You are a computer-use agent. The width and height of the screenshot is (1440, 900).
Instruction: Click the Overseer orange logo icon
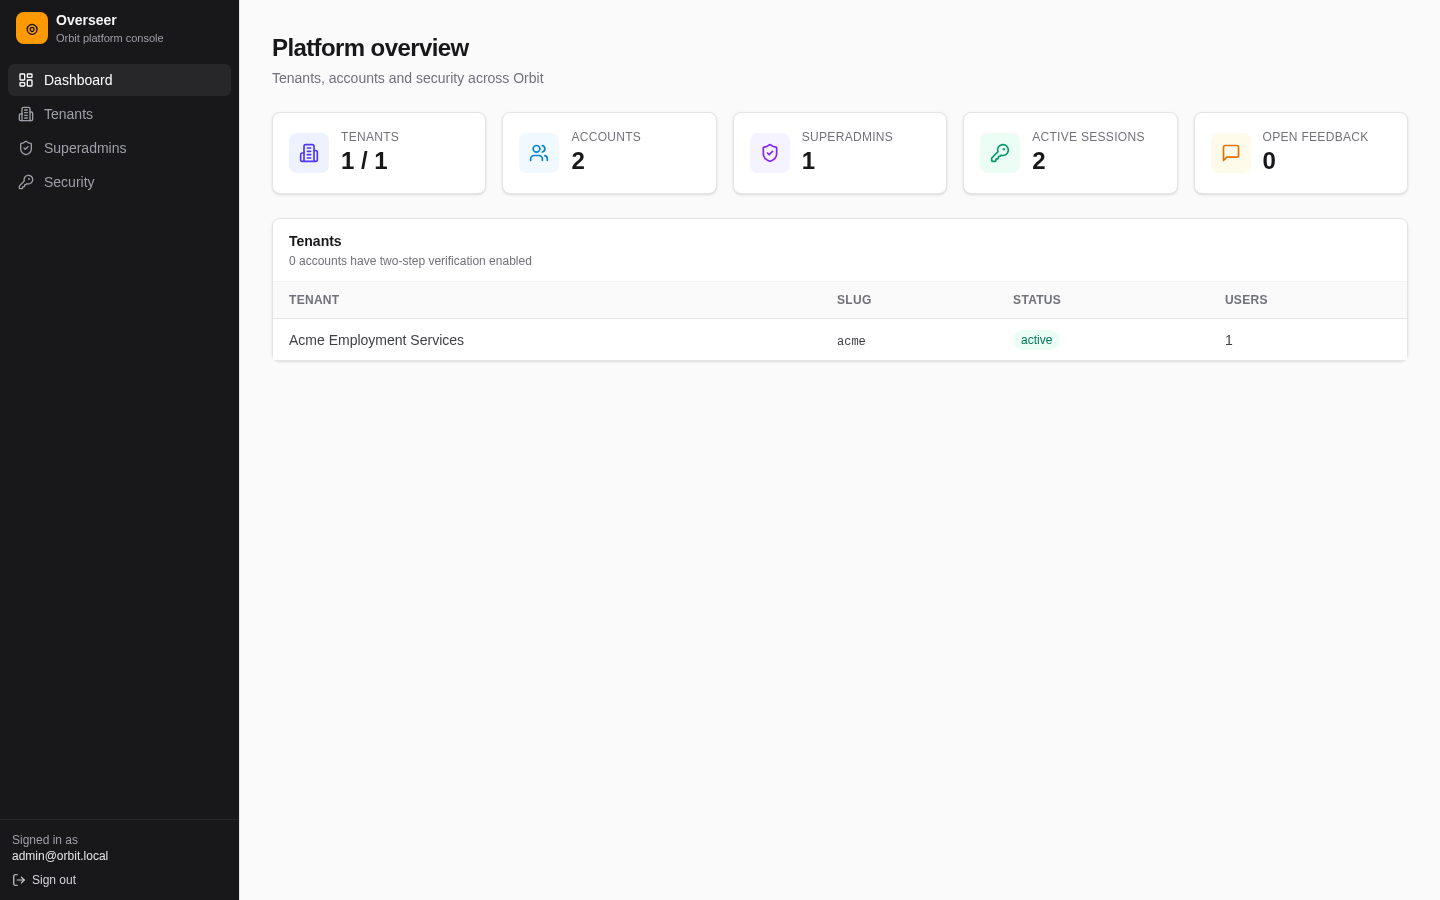point(32,28)
